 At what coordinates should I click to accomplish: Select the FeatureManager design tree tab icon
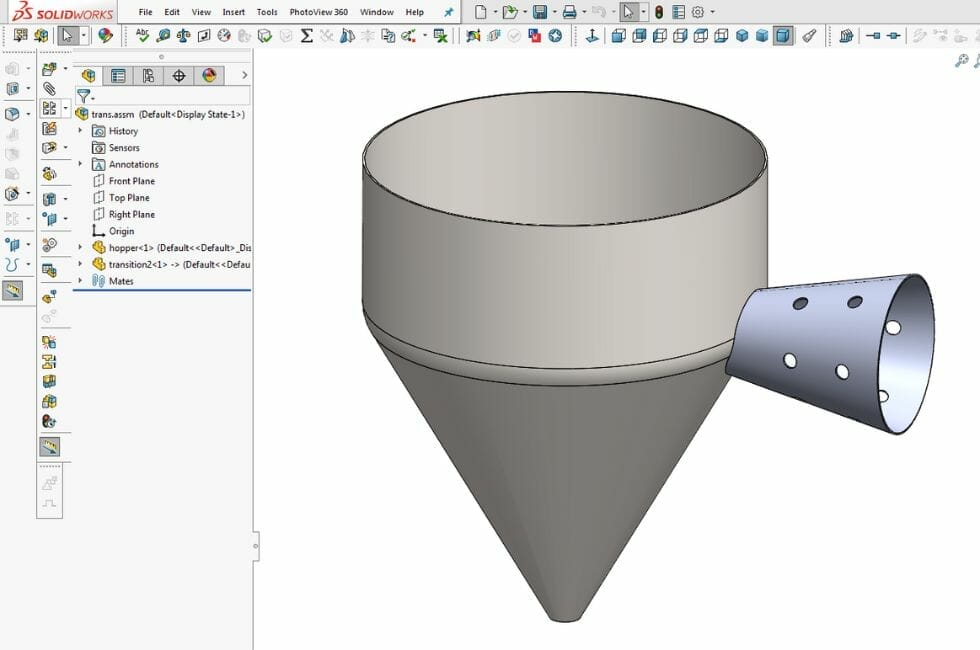(88, 75)
